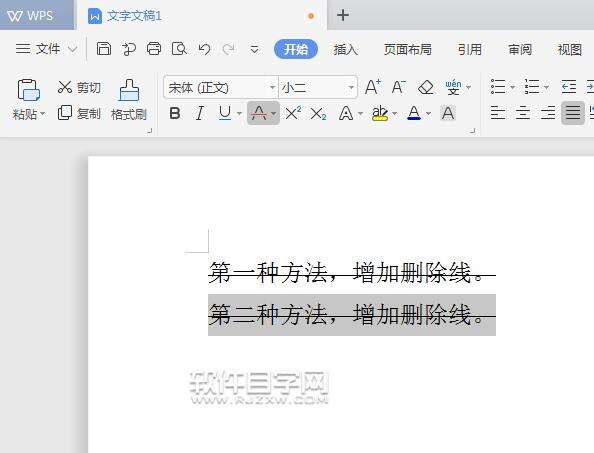
Task: Expand the underline style dropdown arrow
Action: (239, 114)
